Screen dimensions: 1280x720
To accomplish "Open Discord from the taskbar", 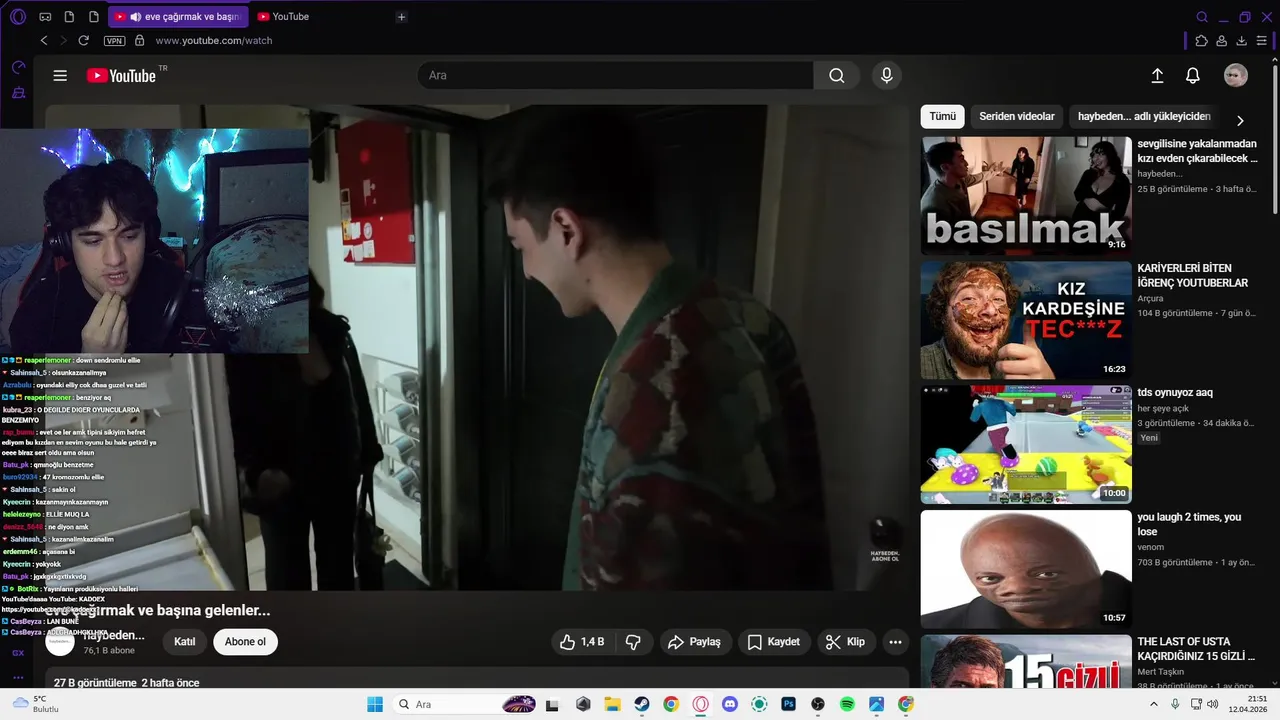I will [730, 704].
